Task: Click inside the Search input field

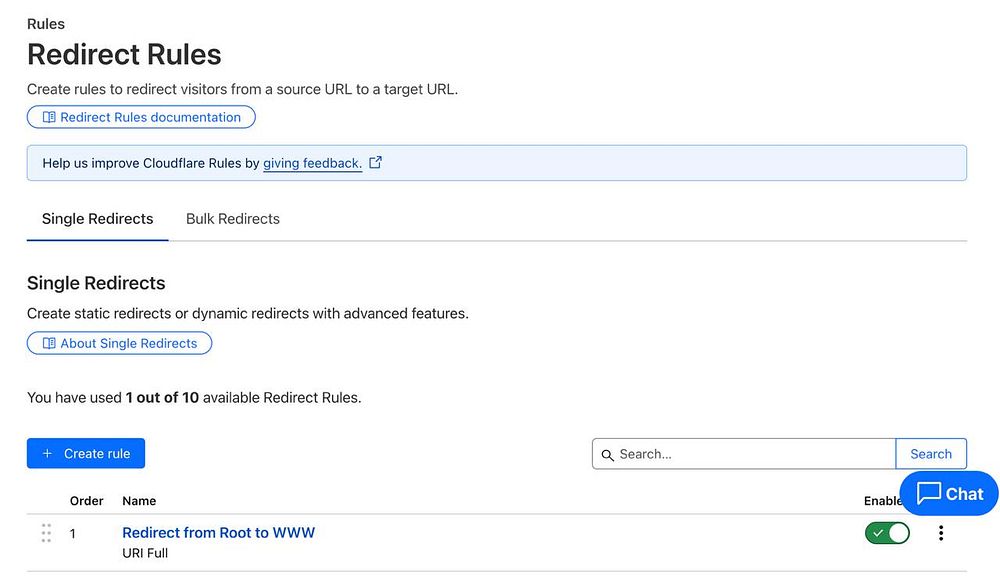Action: click(750, 454)
